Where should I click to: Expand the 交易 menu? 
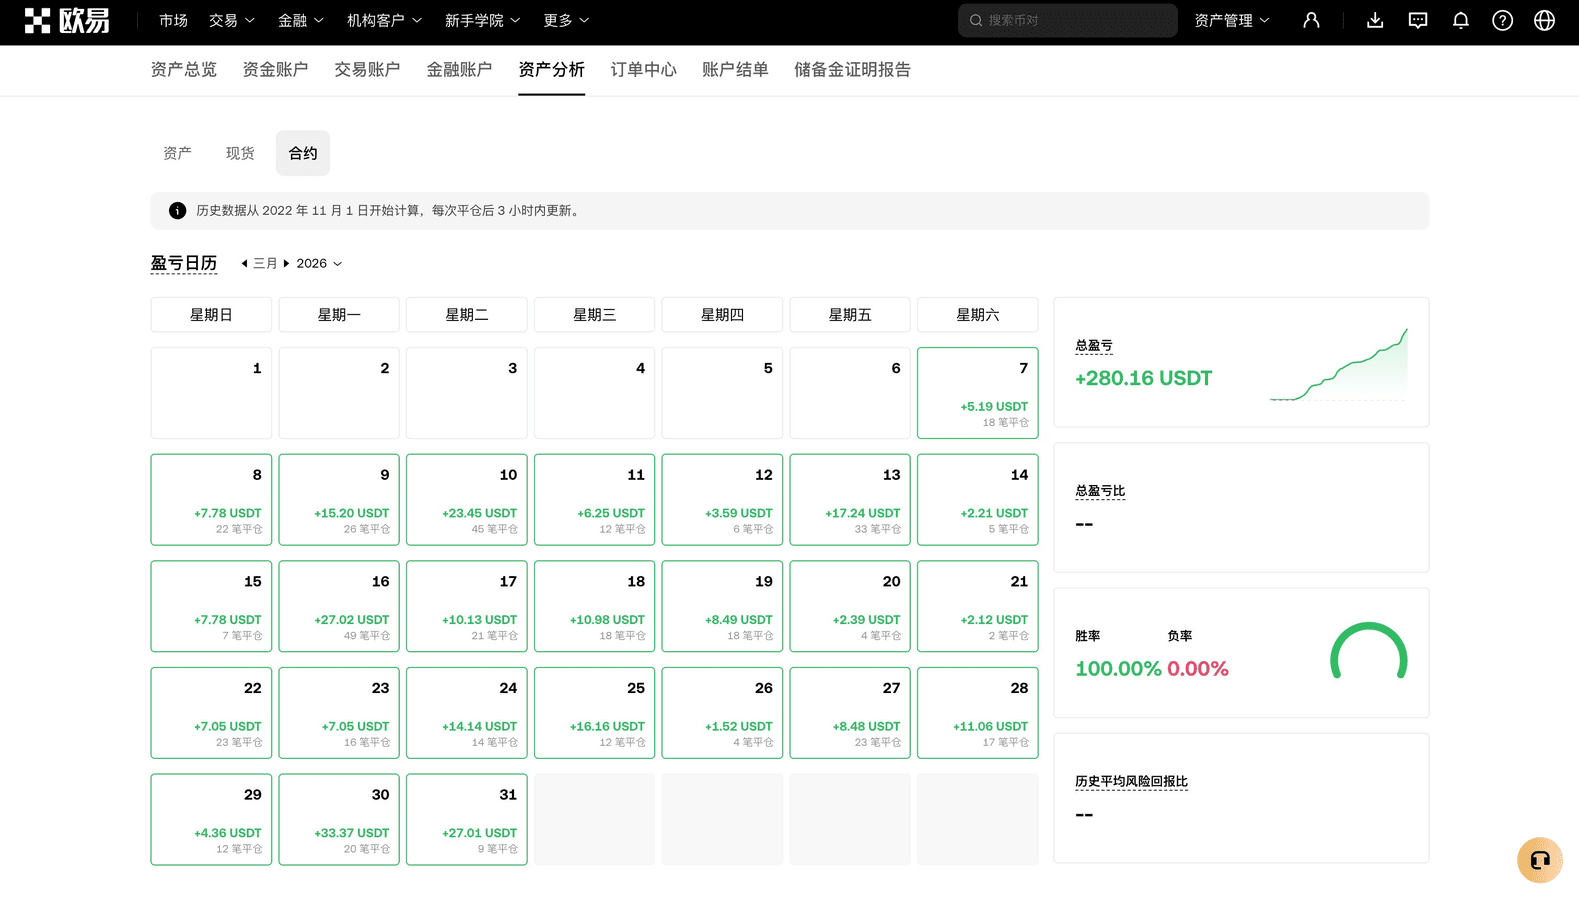[231, 20]
